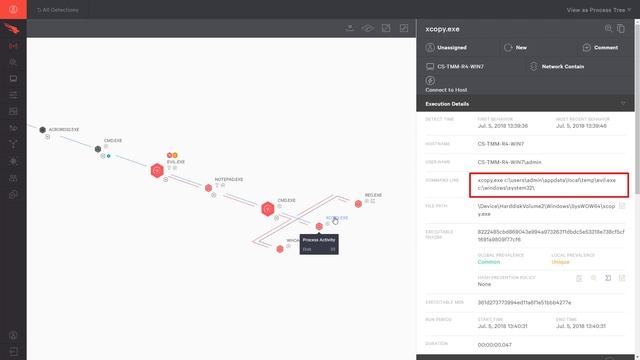Click the CS-TMM-R4-WIN7 host button
This screenshot has width=640, height=360.
[x=455, y=66]
